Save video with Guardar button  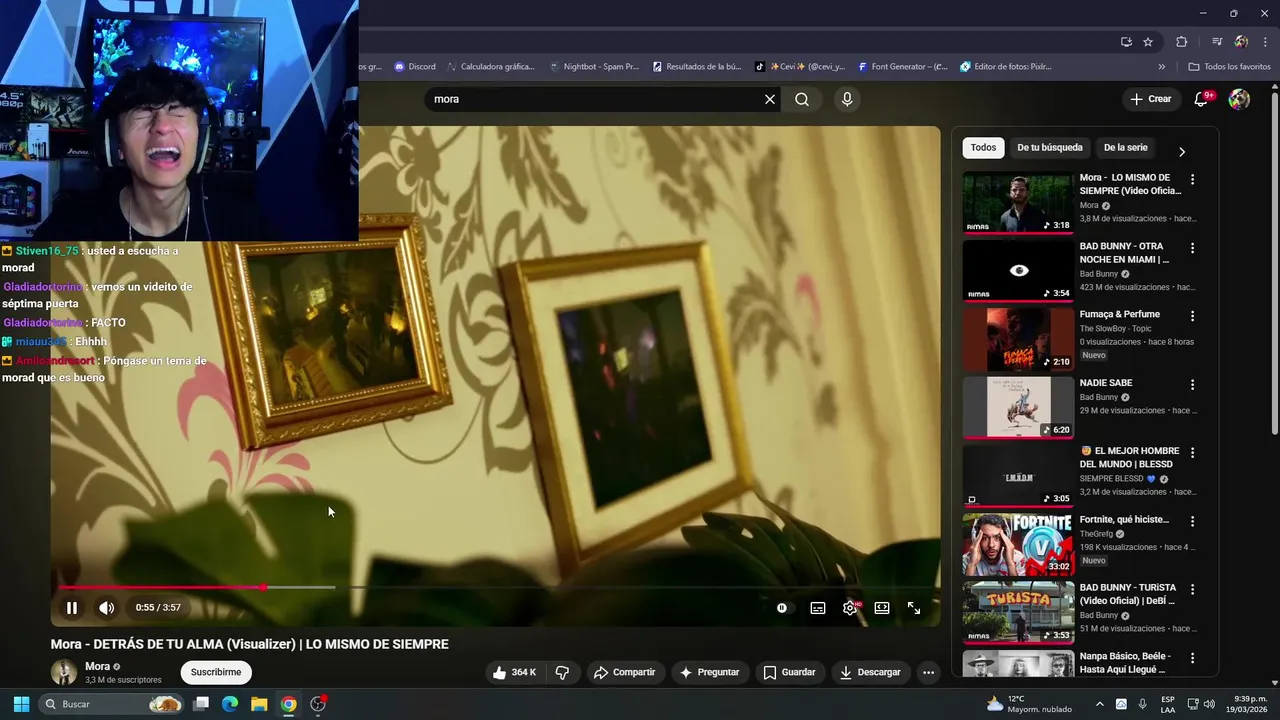[790, 672]
